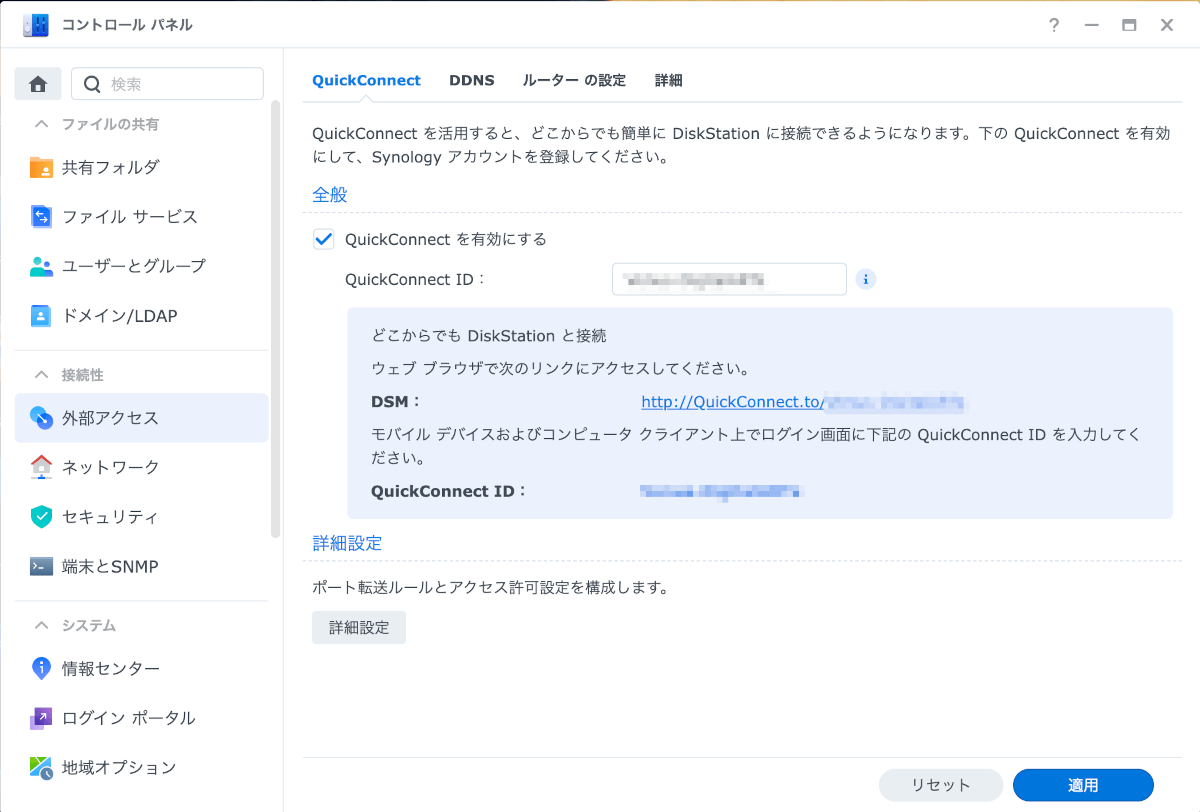Click the QuickConnect ID info icon
The width and height of the screenshot is (1200, 812).
[866, 280]
